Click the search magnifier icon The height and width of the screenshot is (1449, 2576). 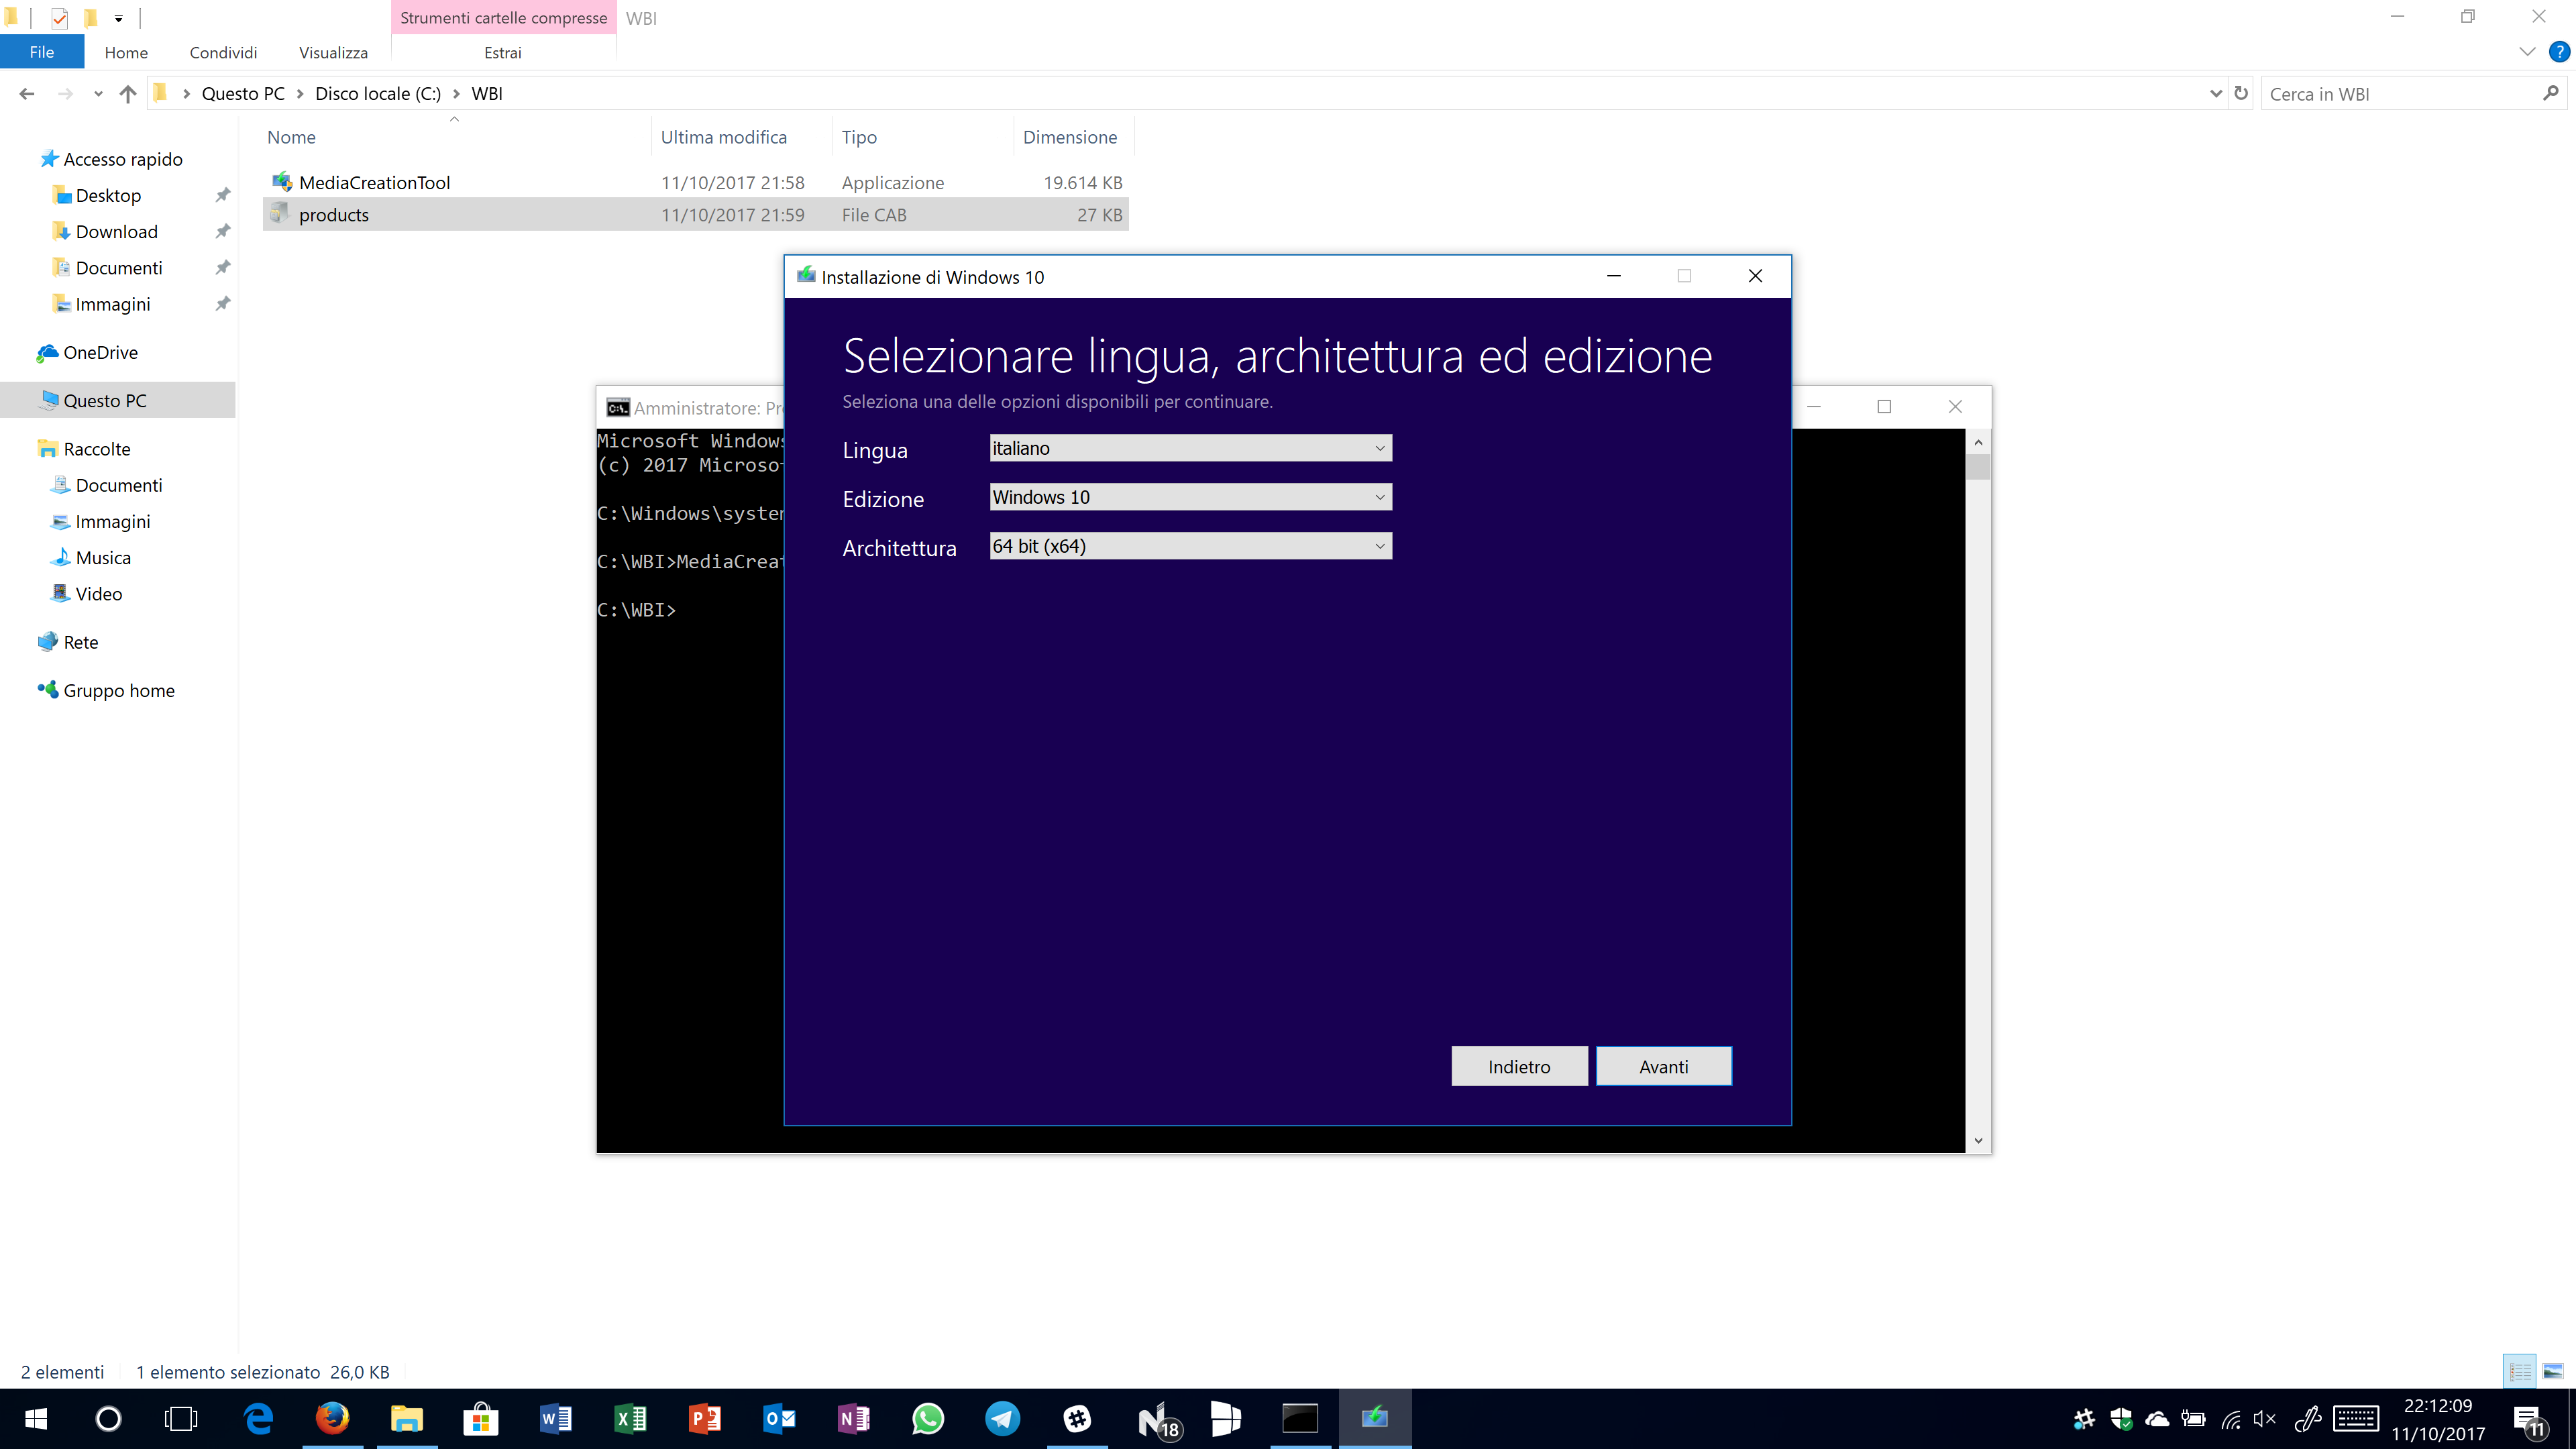click(2551, 93)
